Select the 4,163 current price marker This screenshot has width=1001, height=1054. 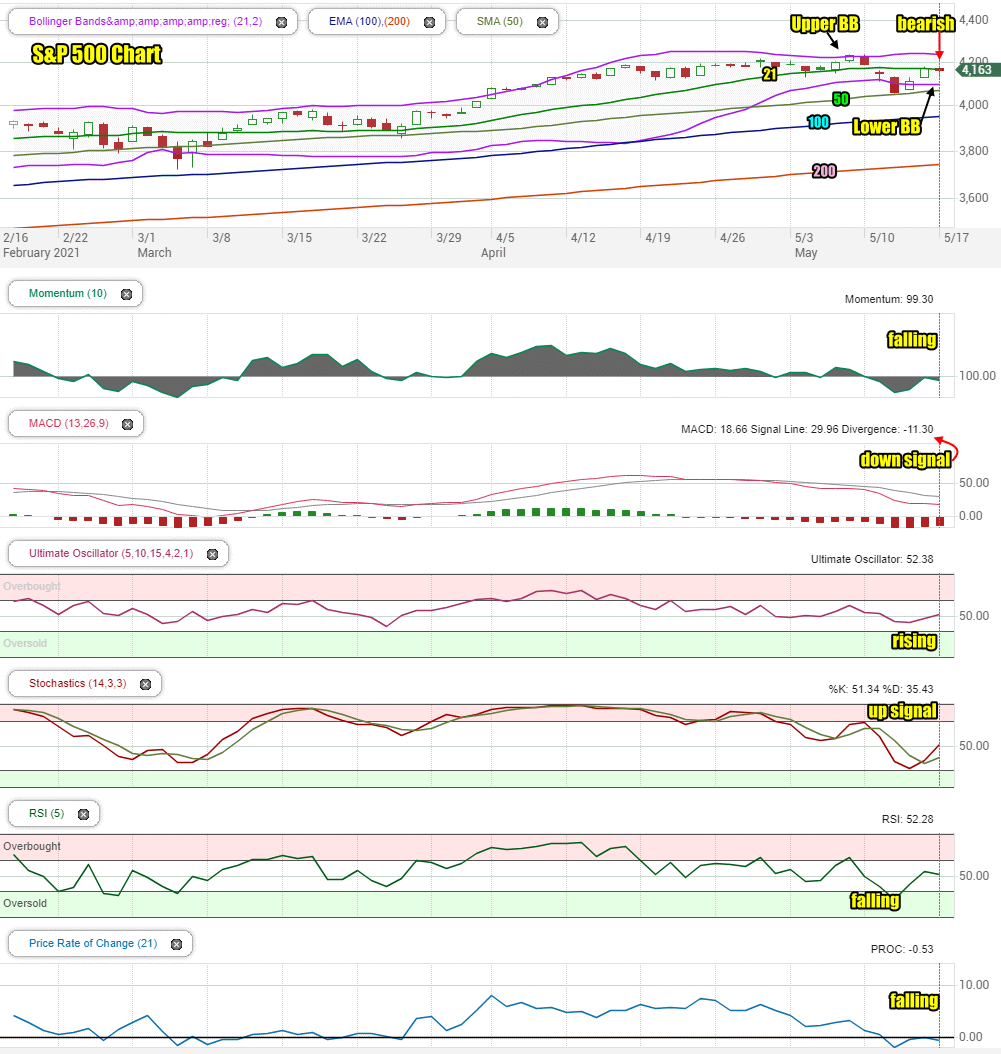pos(977,69)
